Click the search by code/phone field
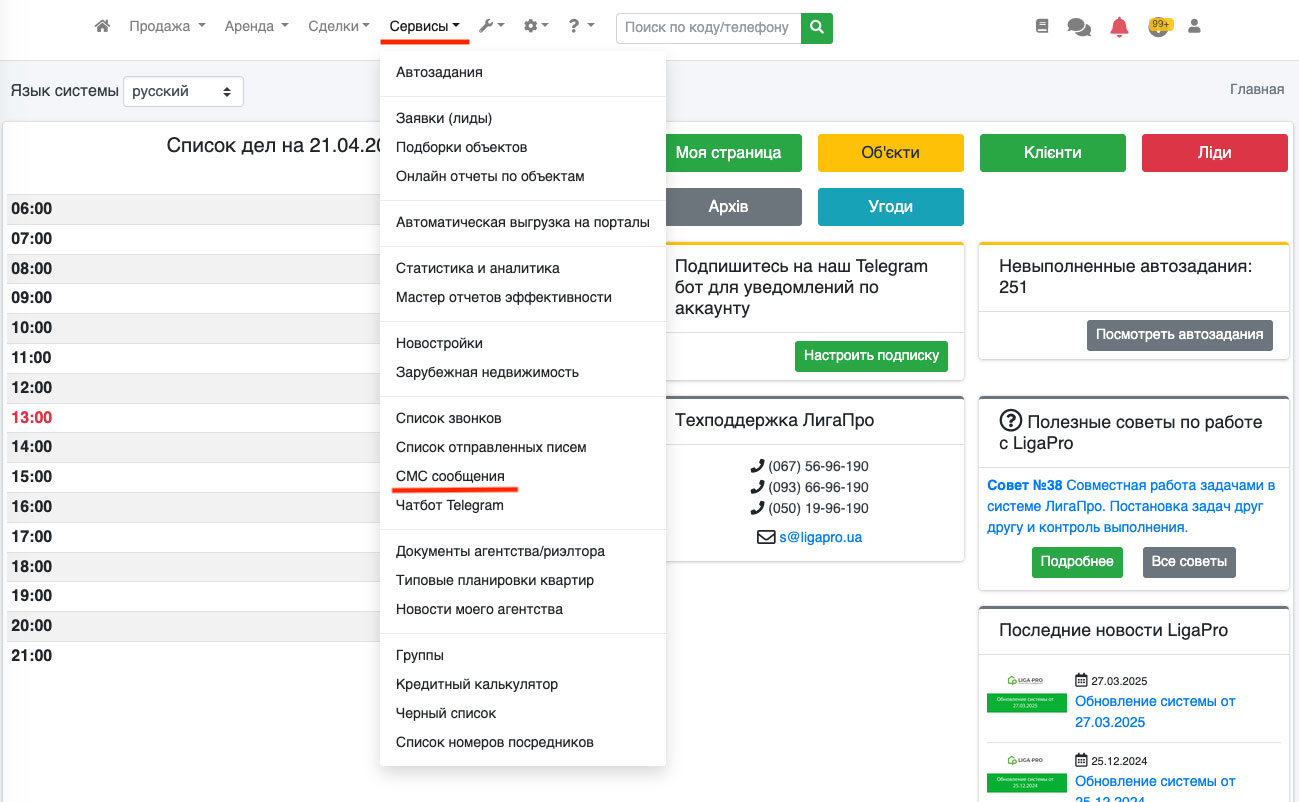This screenshot has width=1299, height=802. click(708, 27)
